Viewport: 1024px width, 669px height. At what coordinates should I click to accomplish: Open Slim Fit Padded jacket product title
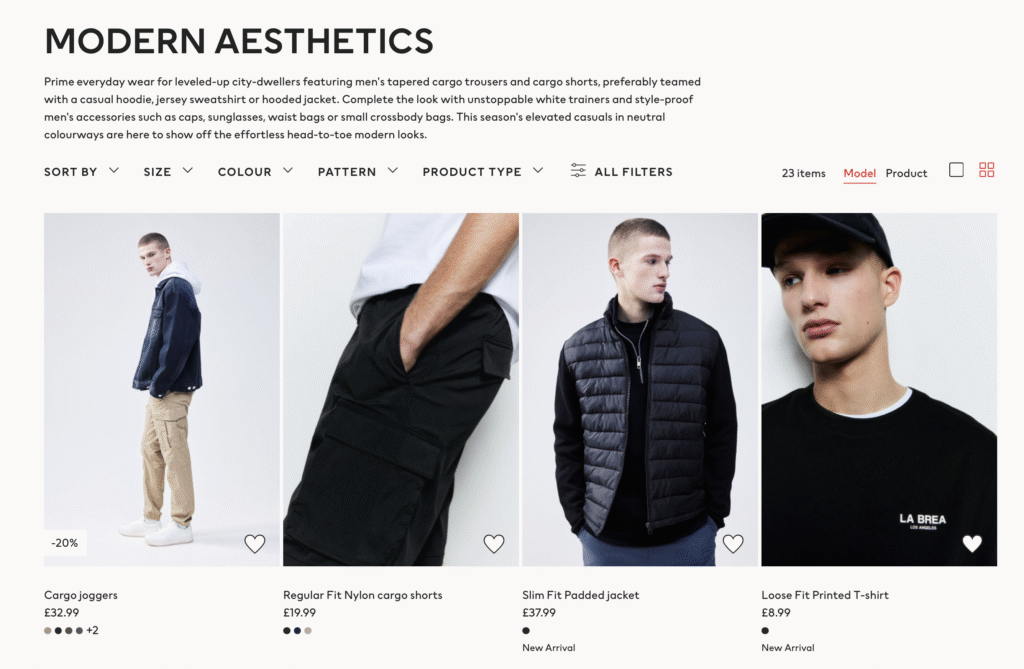click(x=581, y=595)
